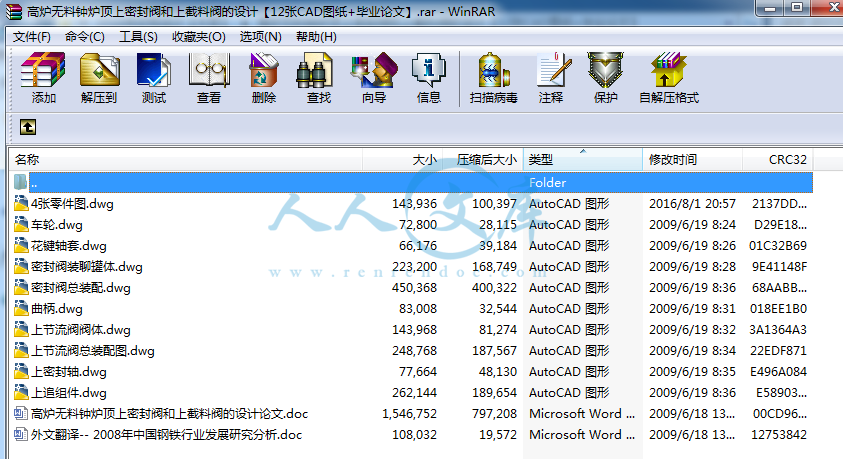Open the View (查看) toolbar icon
This screenshot has height=459, width=843.
pos(209,70)
